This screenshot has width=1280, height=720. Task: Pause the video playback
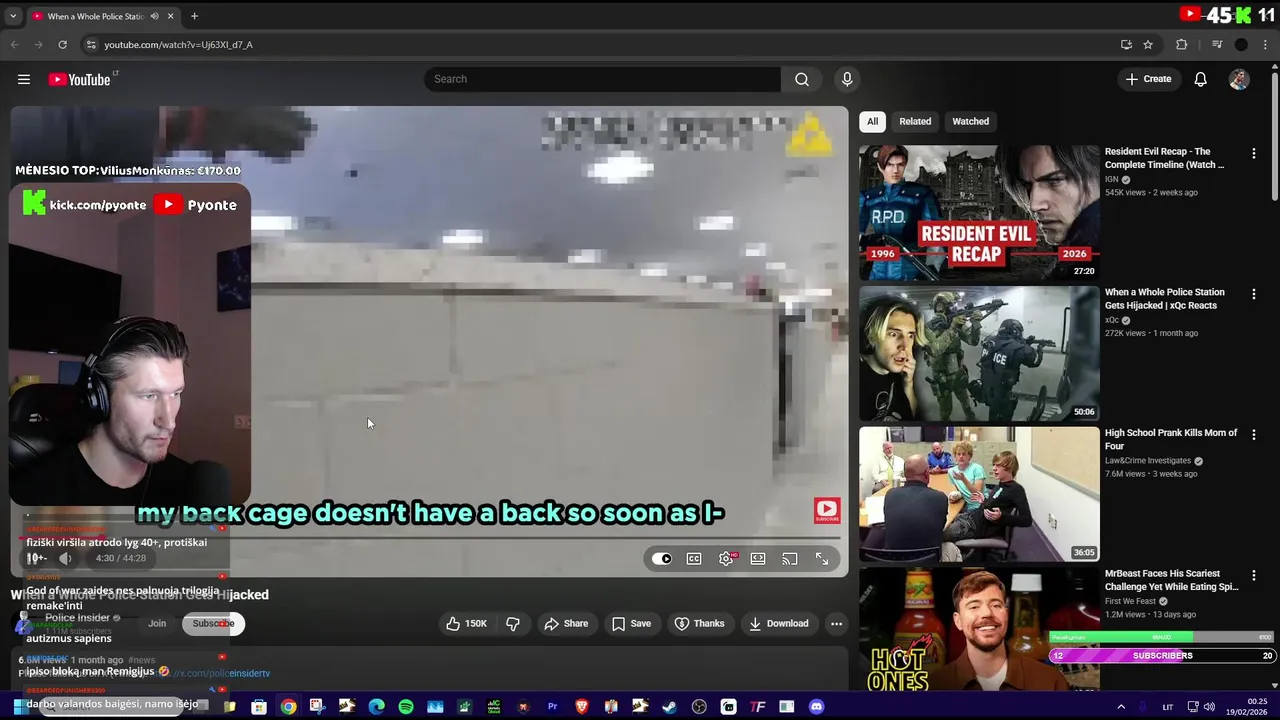pyautogui.click(x=35, y=558)
